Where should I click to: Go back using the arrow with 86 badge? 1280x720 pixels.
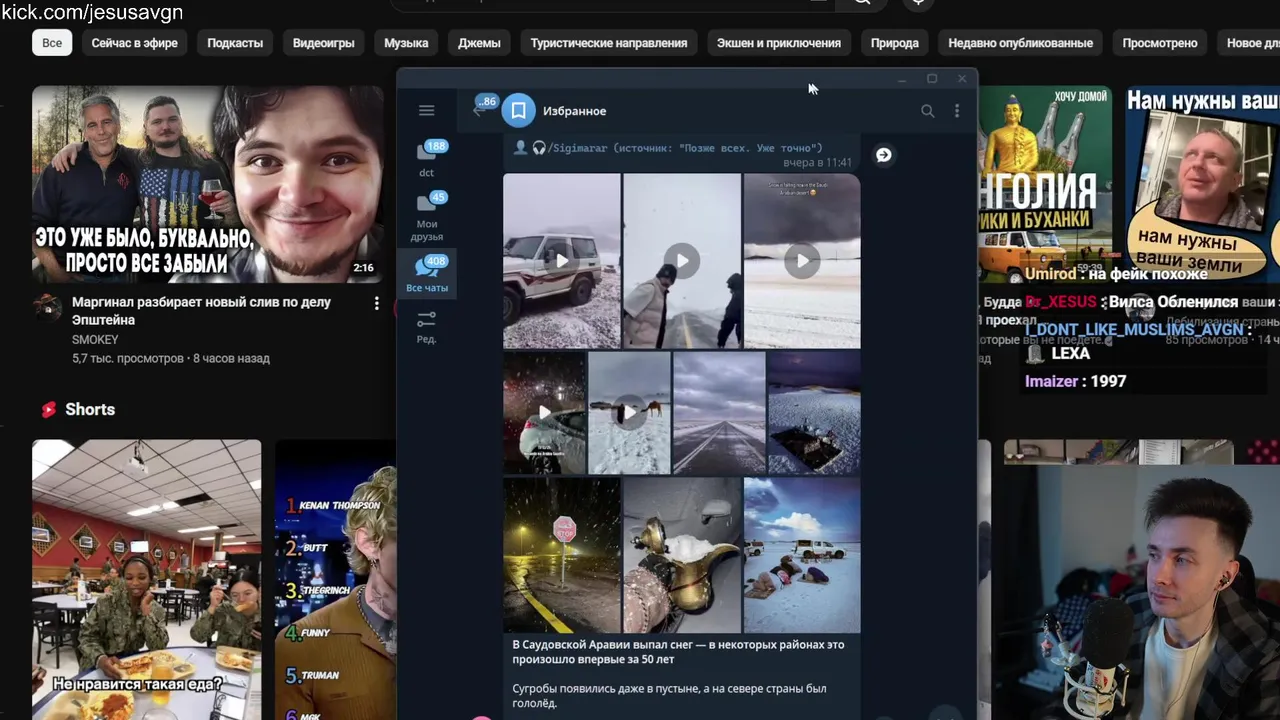479,110
